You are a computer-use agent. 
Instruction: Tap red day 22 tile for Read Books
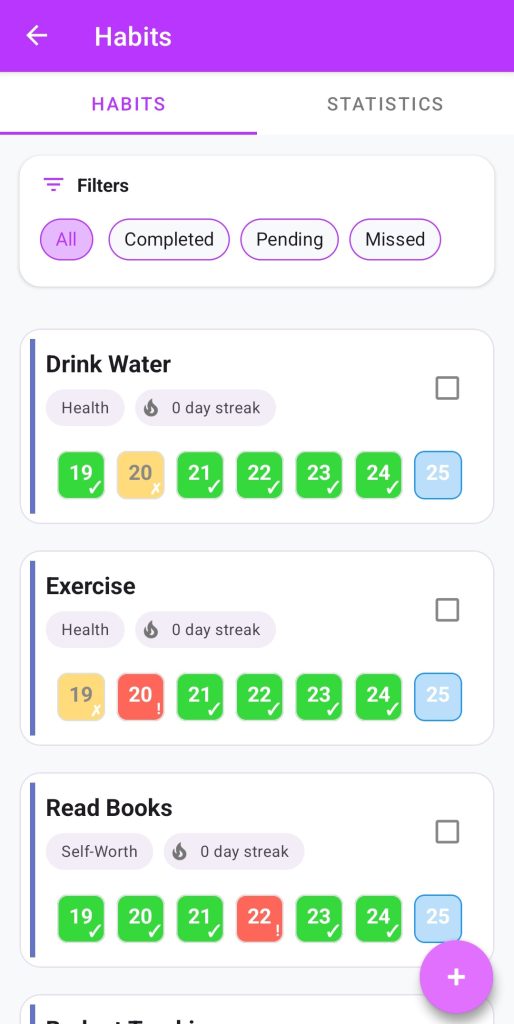click(x=259, y=918)
